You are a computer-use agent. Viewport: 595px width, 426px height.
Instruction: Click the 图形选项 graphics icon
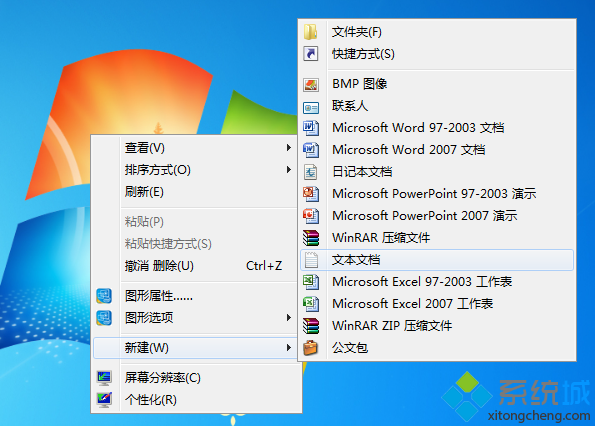point(104,318)
